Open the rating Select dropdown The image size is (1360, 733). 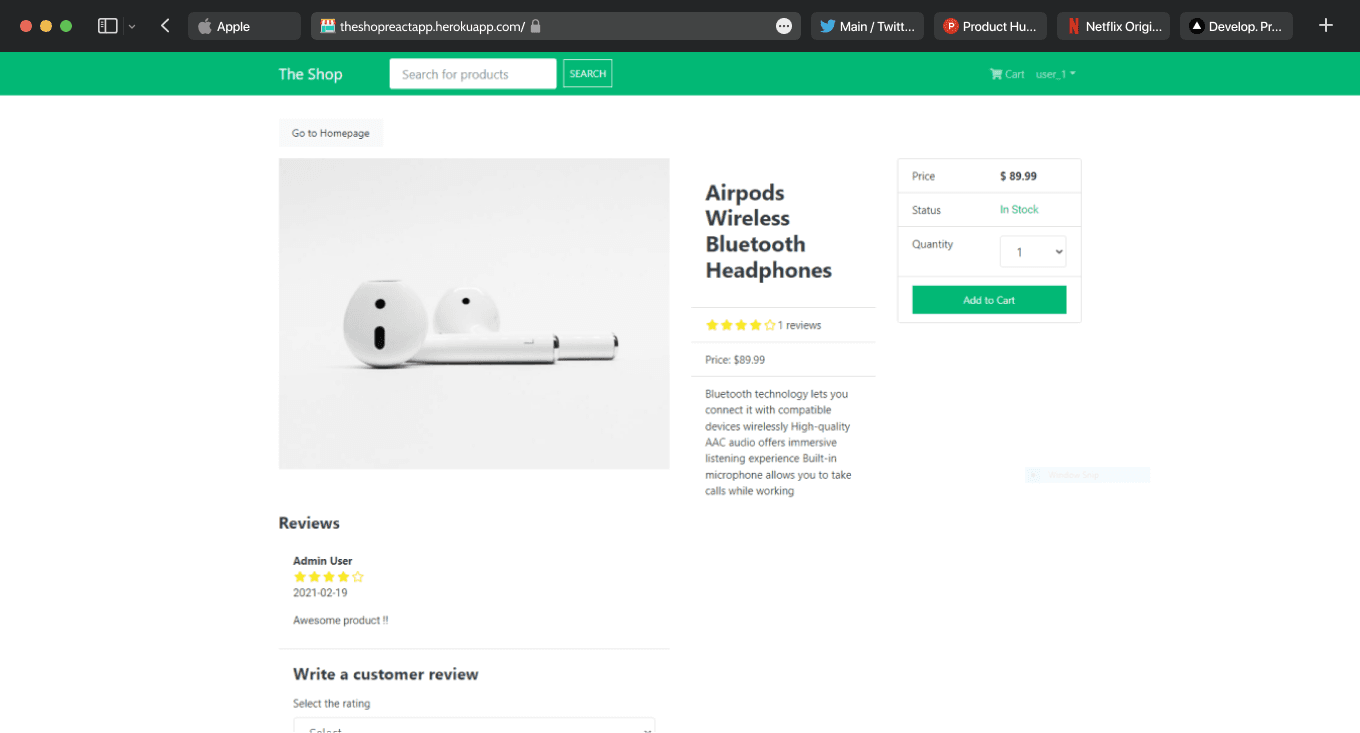pyautogui.click(x=474, y=727)
